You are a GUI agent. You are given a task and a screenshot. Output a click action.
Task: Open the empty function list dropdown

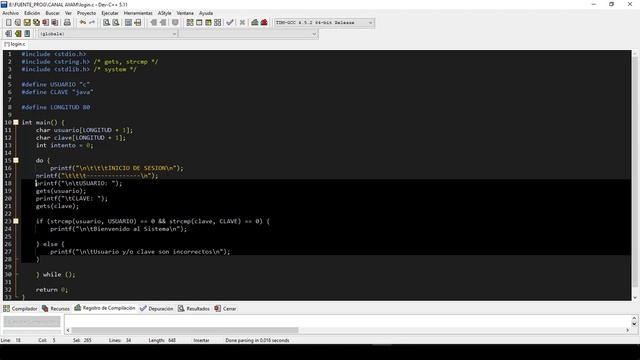click(248, 34)
